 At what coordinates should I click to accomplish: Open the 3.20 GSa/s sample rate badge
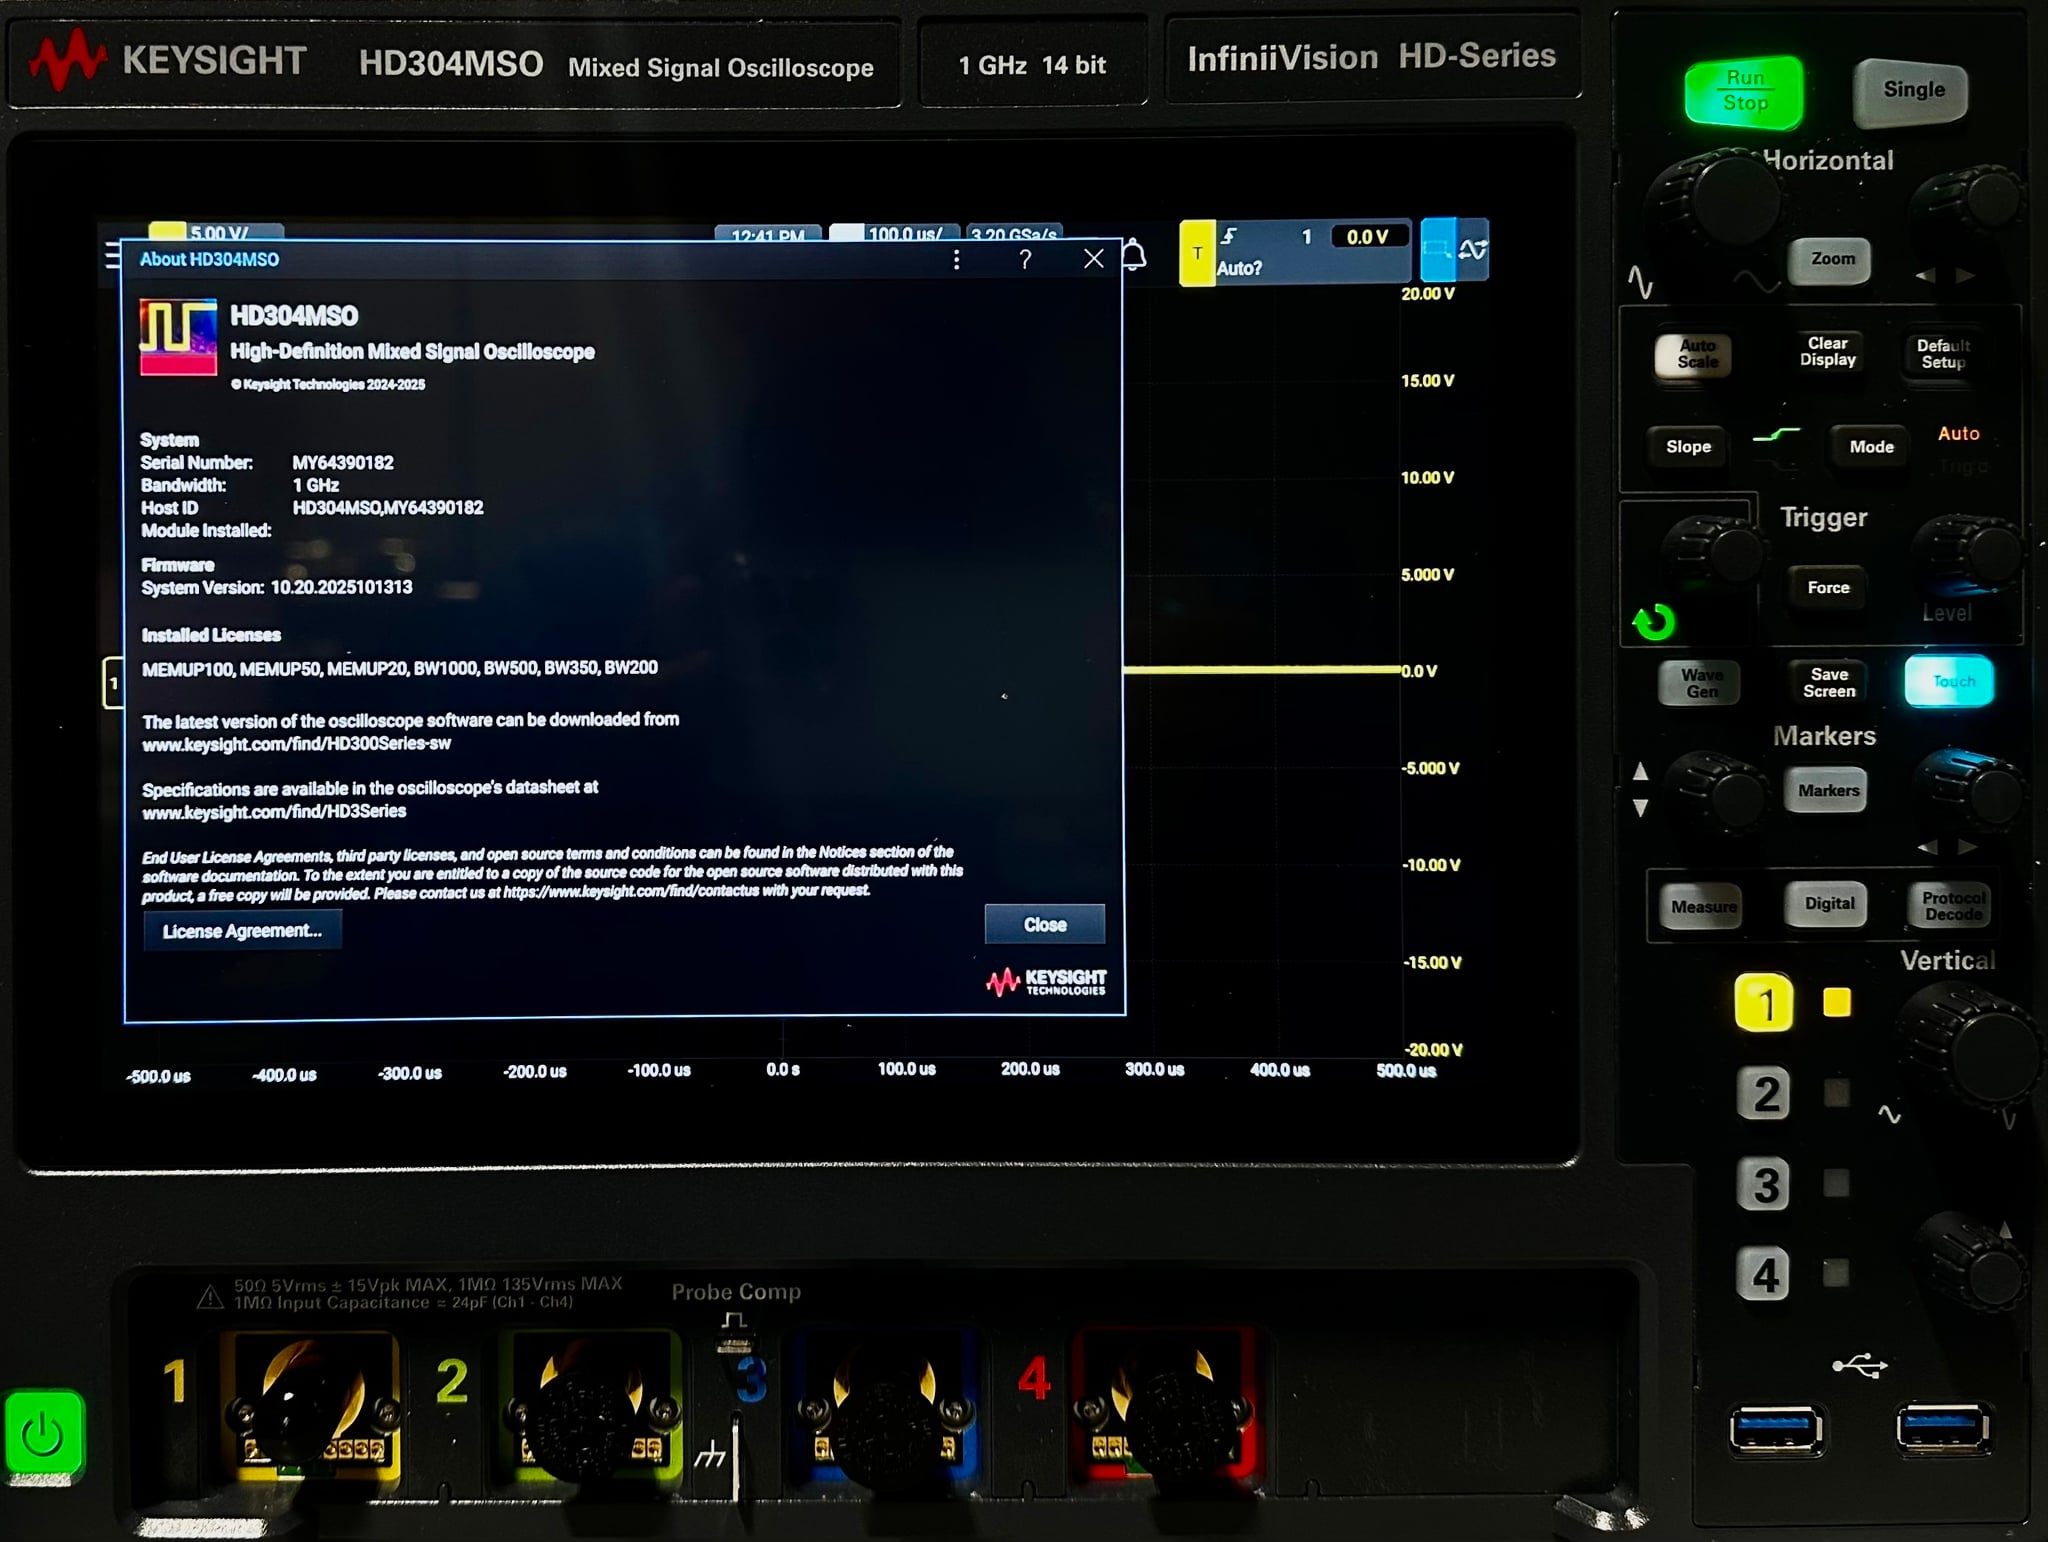click(1014, 233)
